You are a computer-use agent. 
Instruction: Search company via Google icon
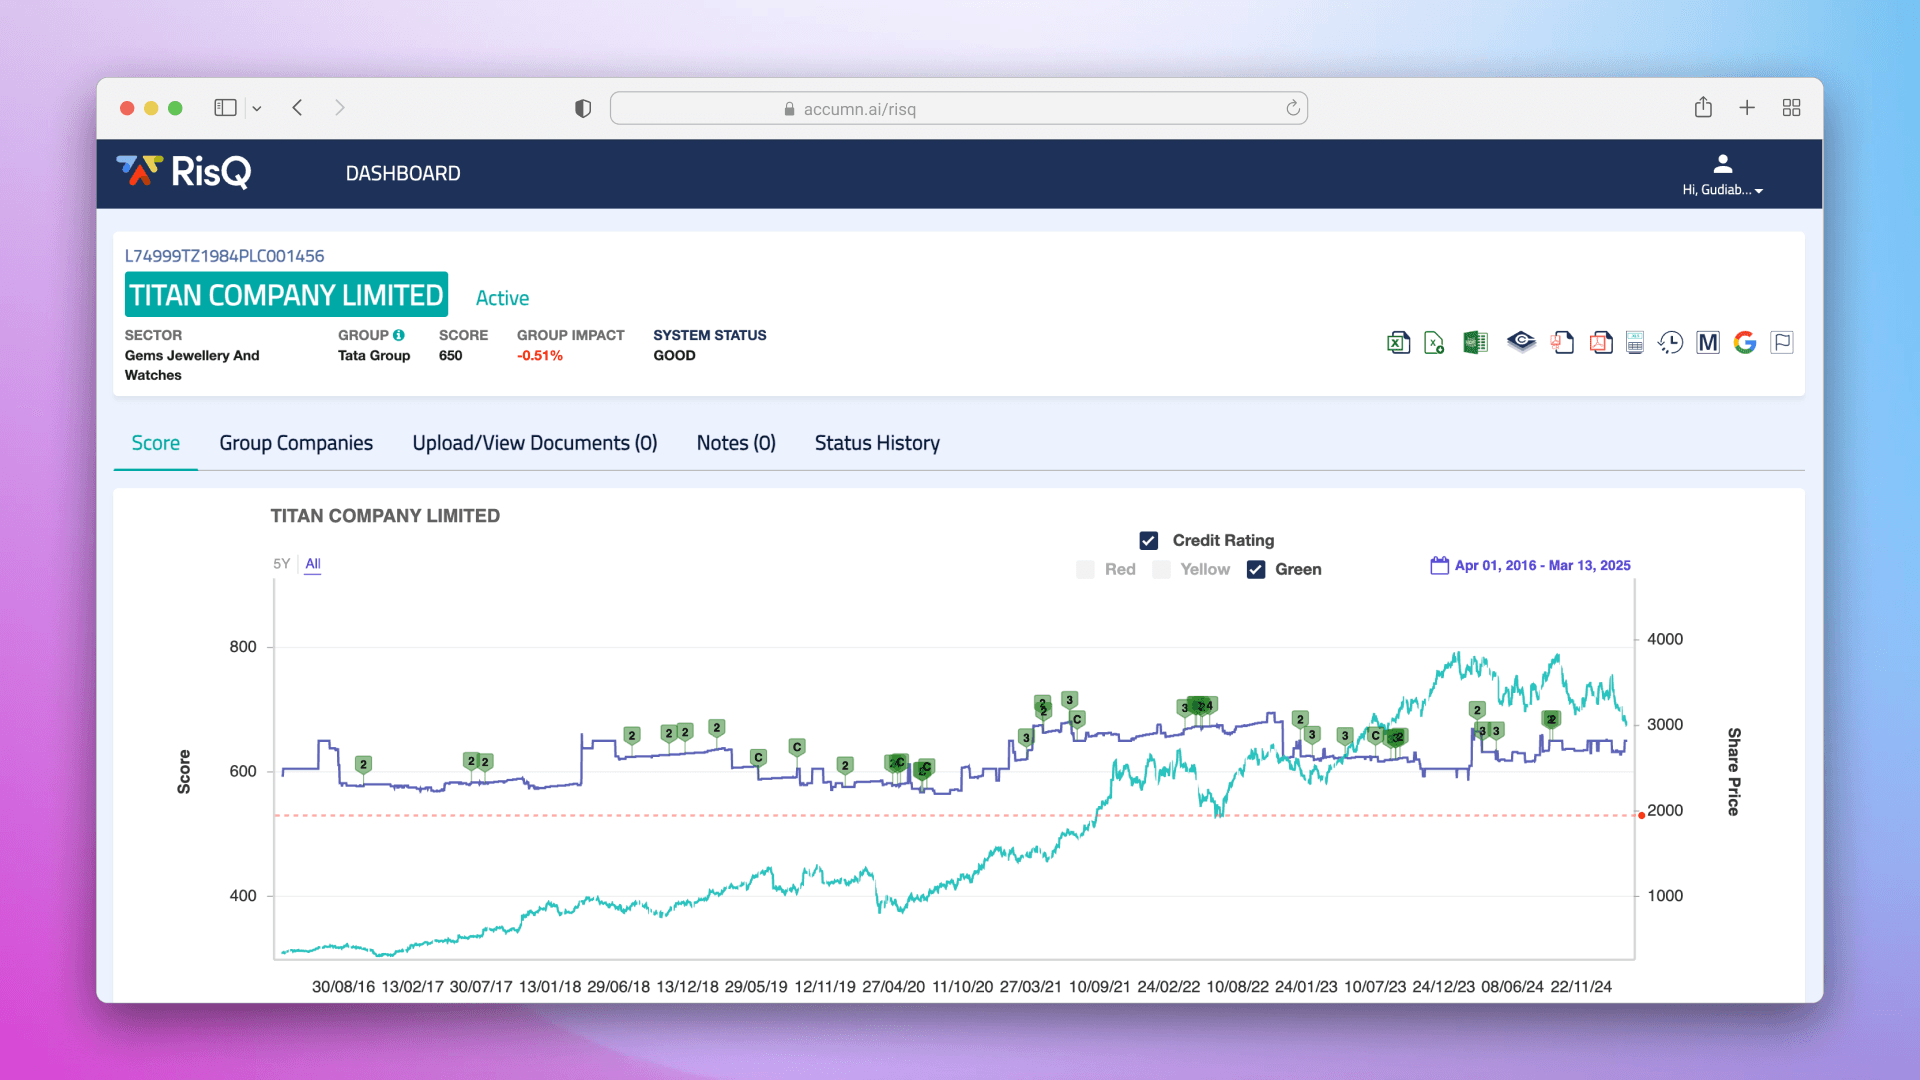point(1745,343)
